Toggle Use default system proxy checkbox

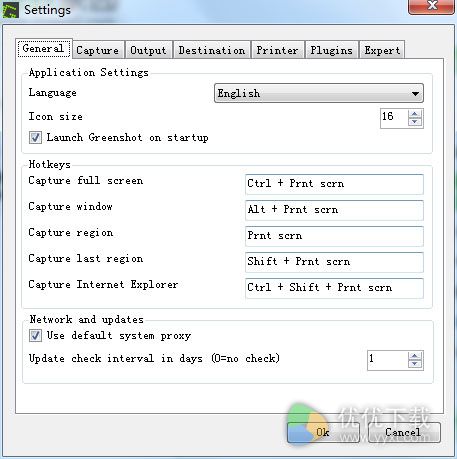pos(35,335)
